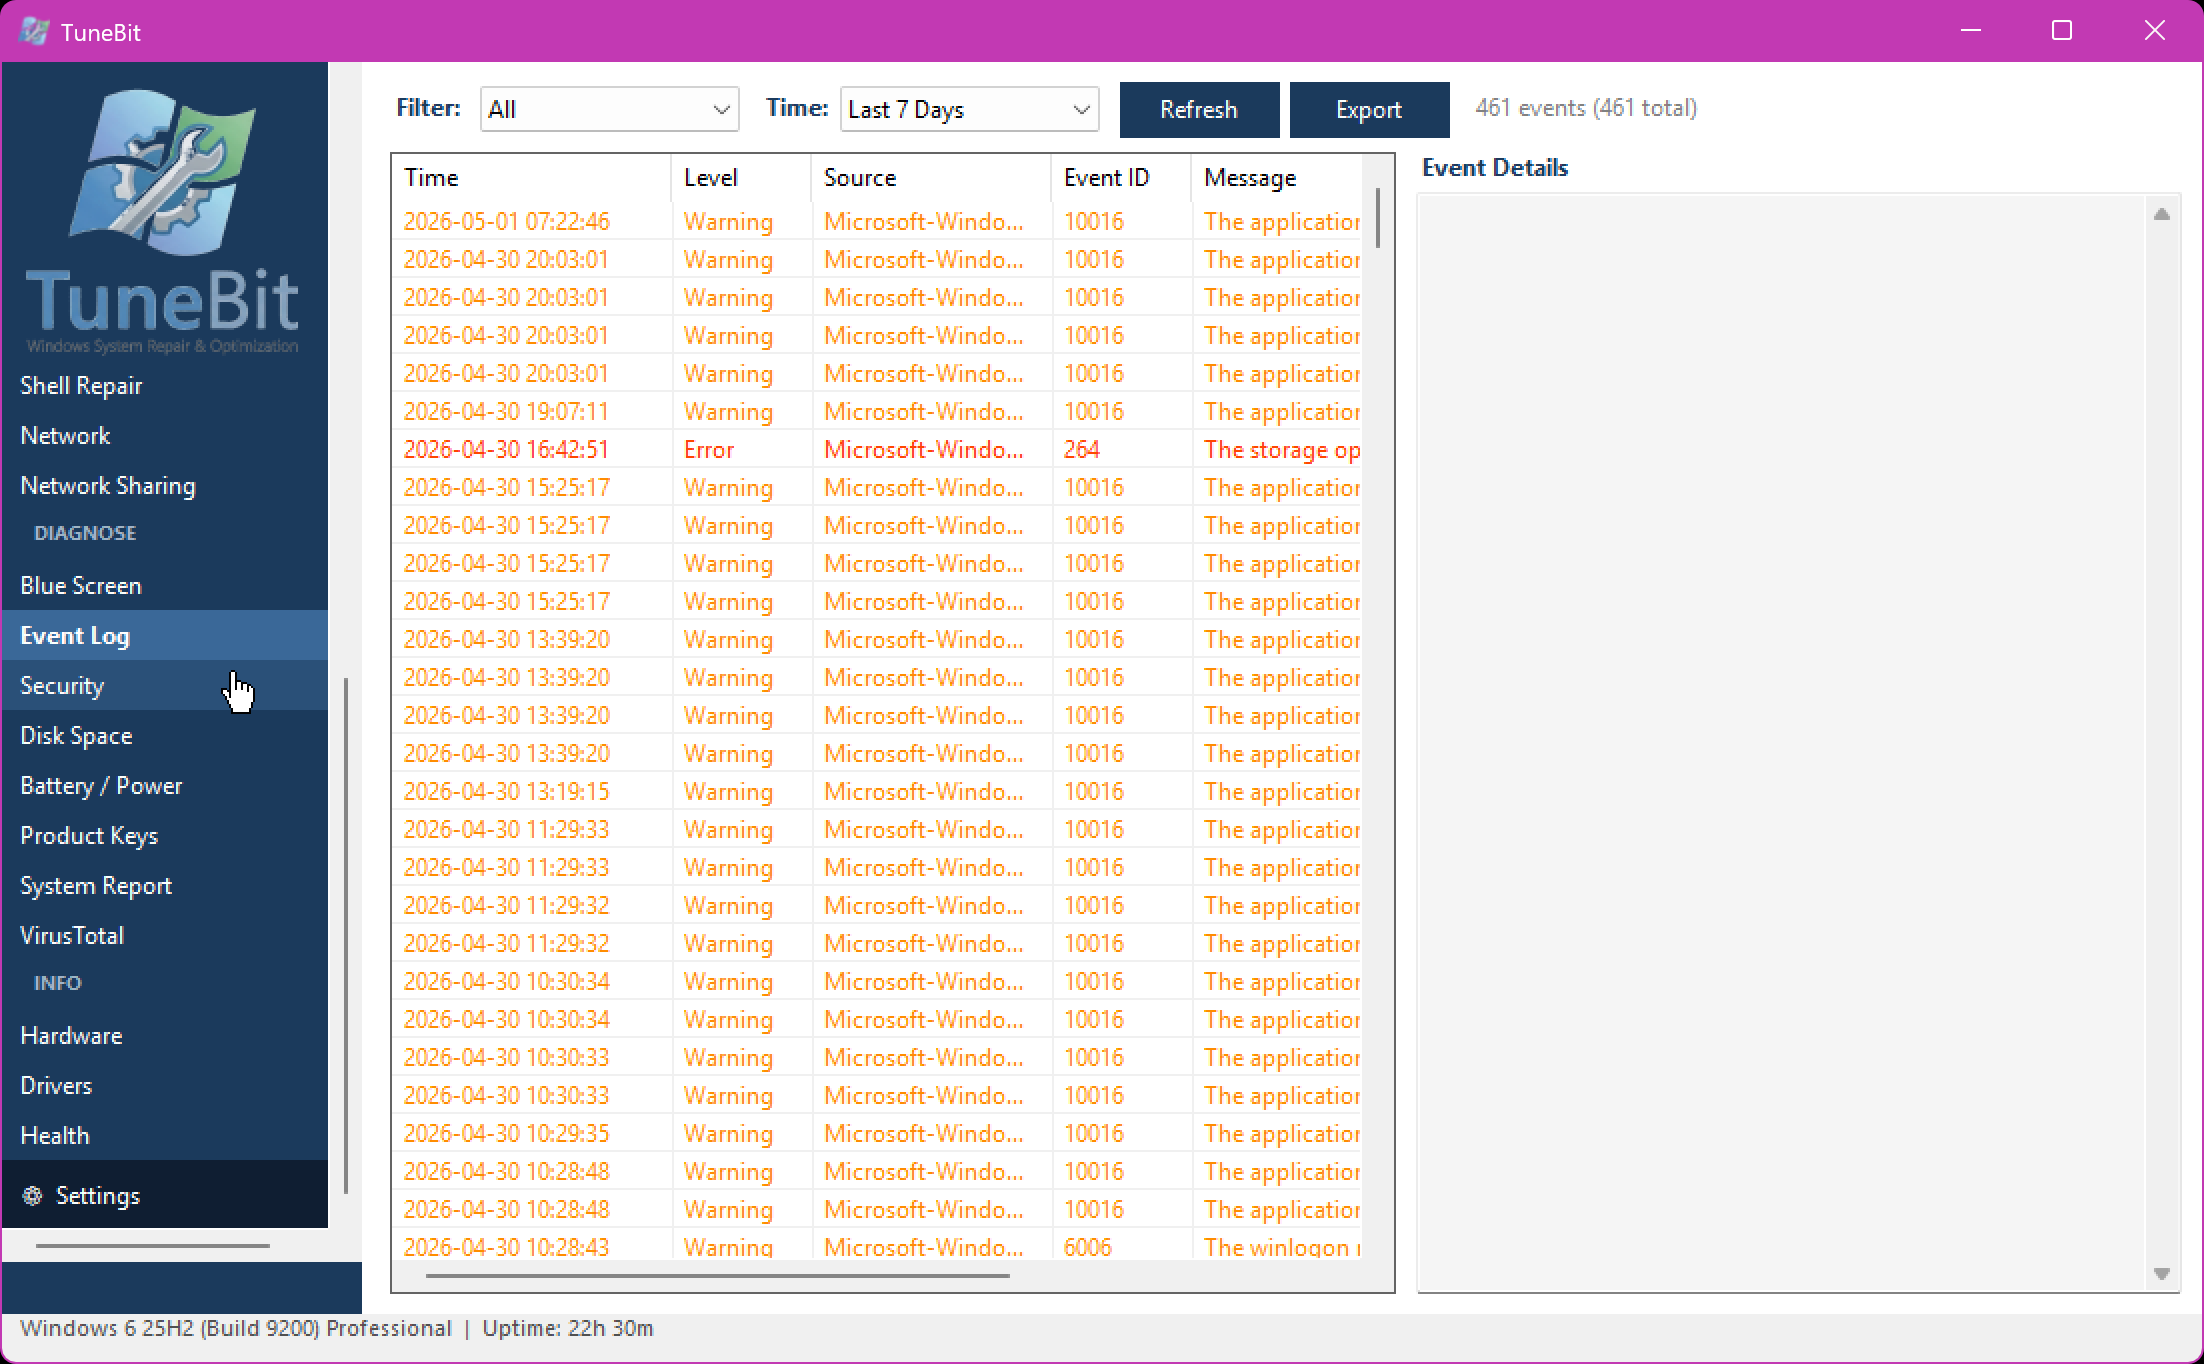Select event row 2026-04-30 10:29:35
The width and height of the screenshot is (2204, 1364).
877,1133
